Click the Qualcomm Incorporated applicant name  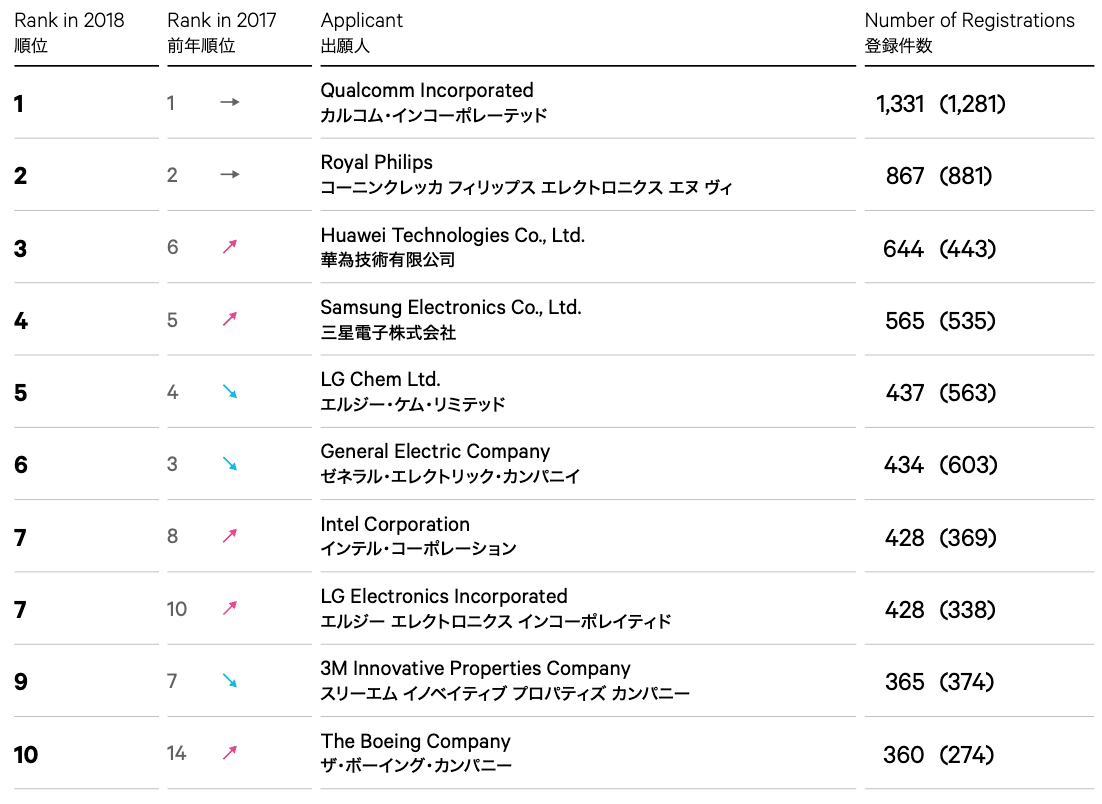427,90
